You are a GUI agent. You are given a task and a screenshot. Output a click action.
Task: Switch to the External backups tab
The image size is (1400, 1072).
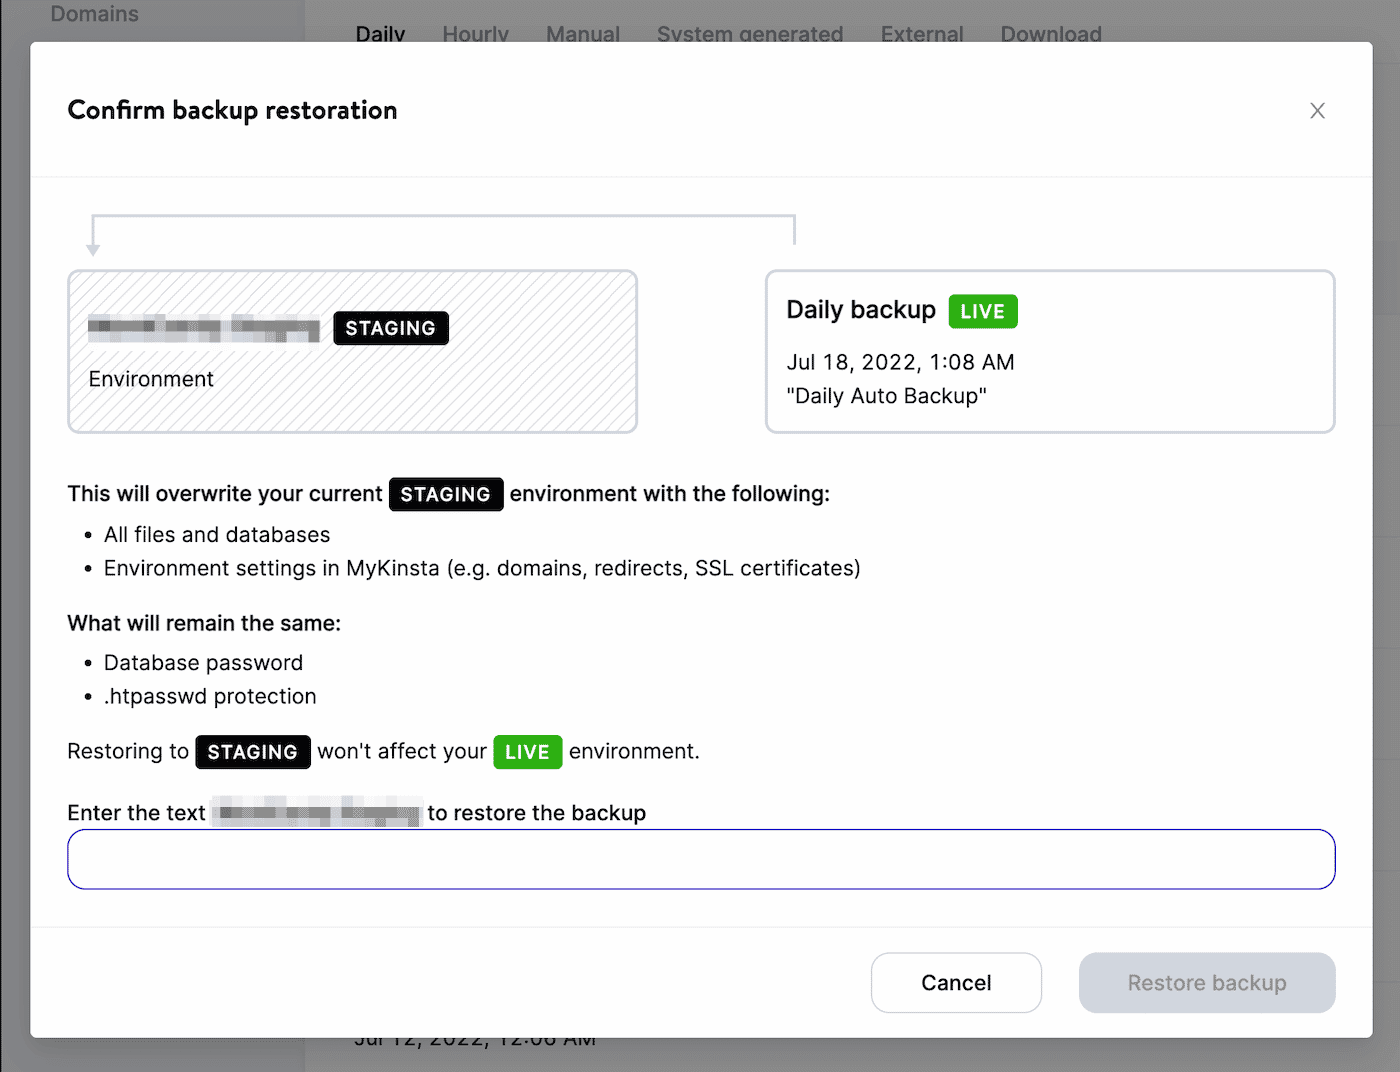point(921,33)
